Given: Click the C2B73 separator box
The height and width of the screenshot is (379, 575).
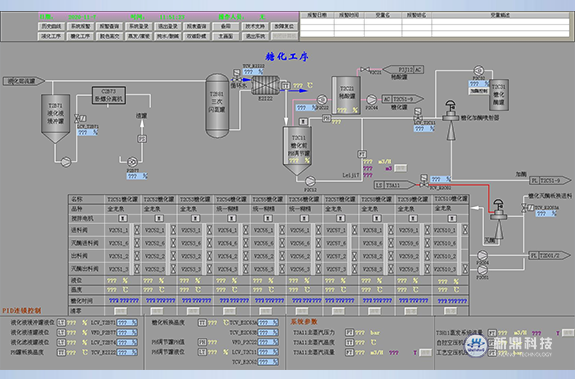Looking at the screenshot, I should (x=109, y=95).
